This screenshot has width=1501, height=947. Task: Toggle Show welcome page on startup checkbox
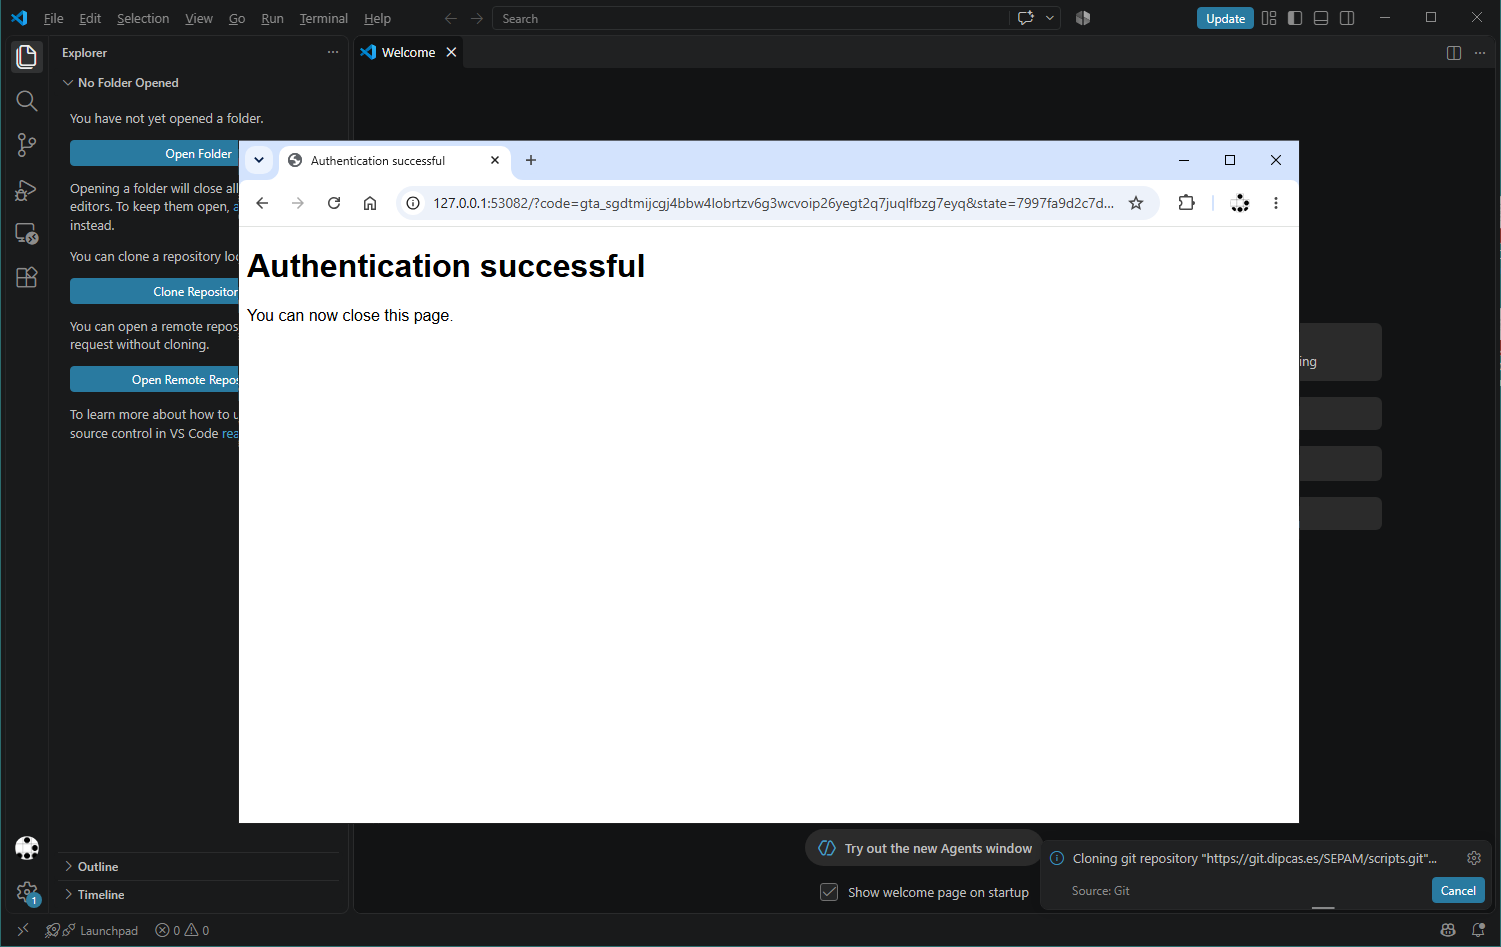click(829, 892)
